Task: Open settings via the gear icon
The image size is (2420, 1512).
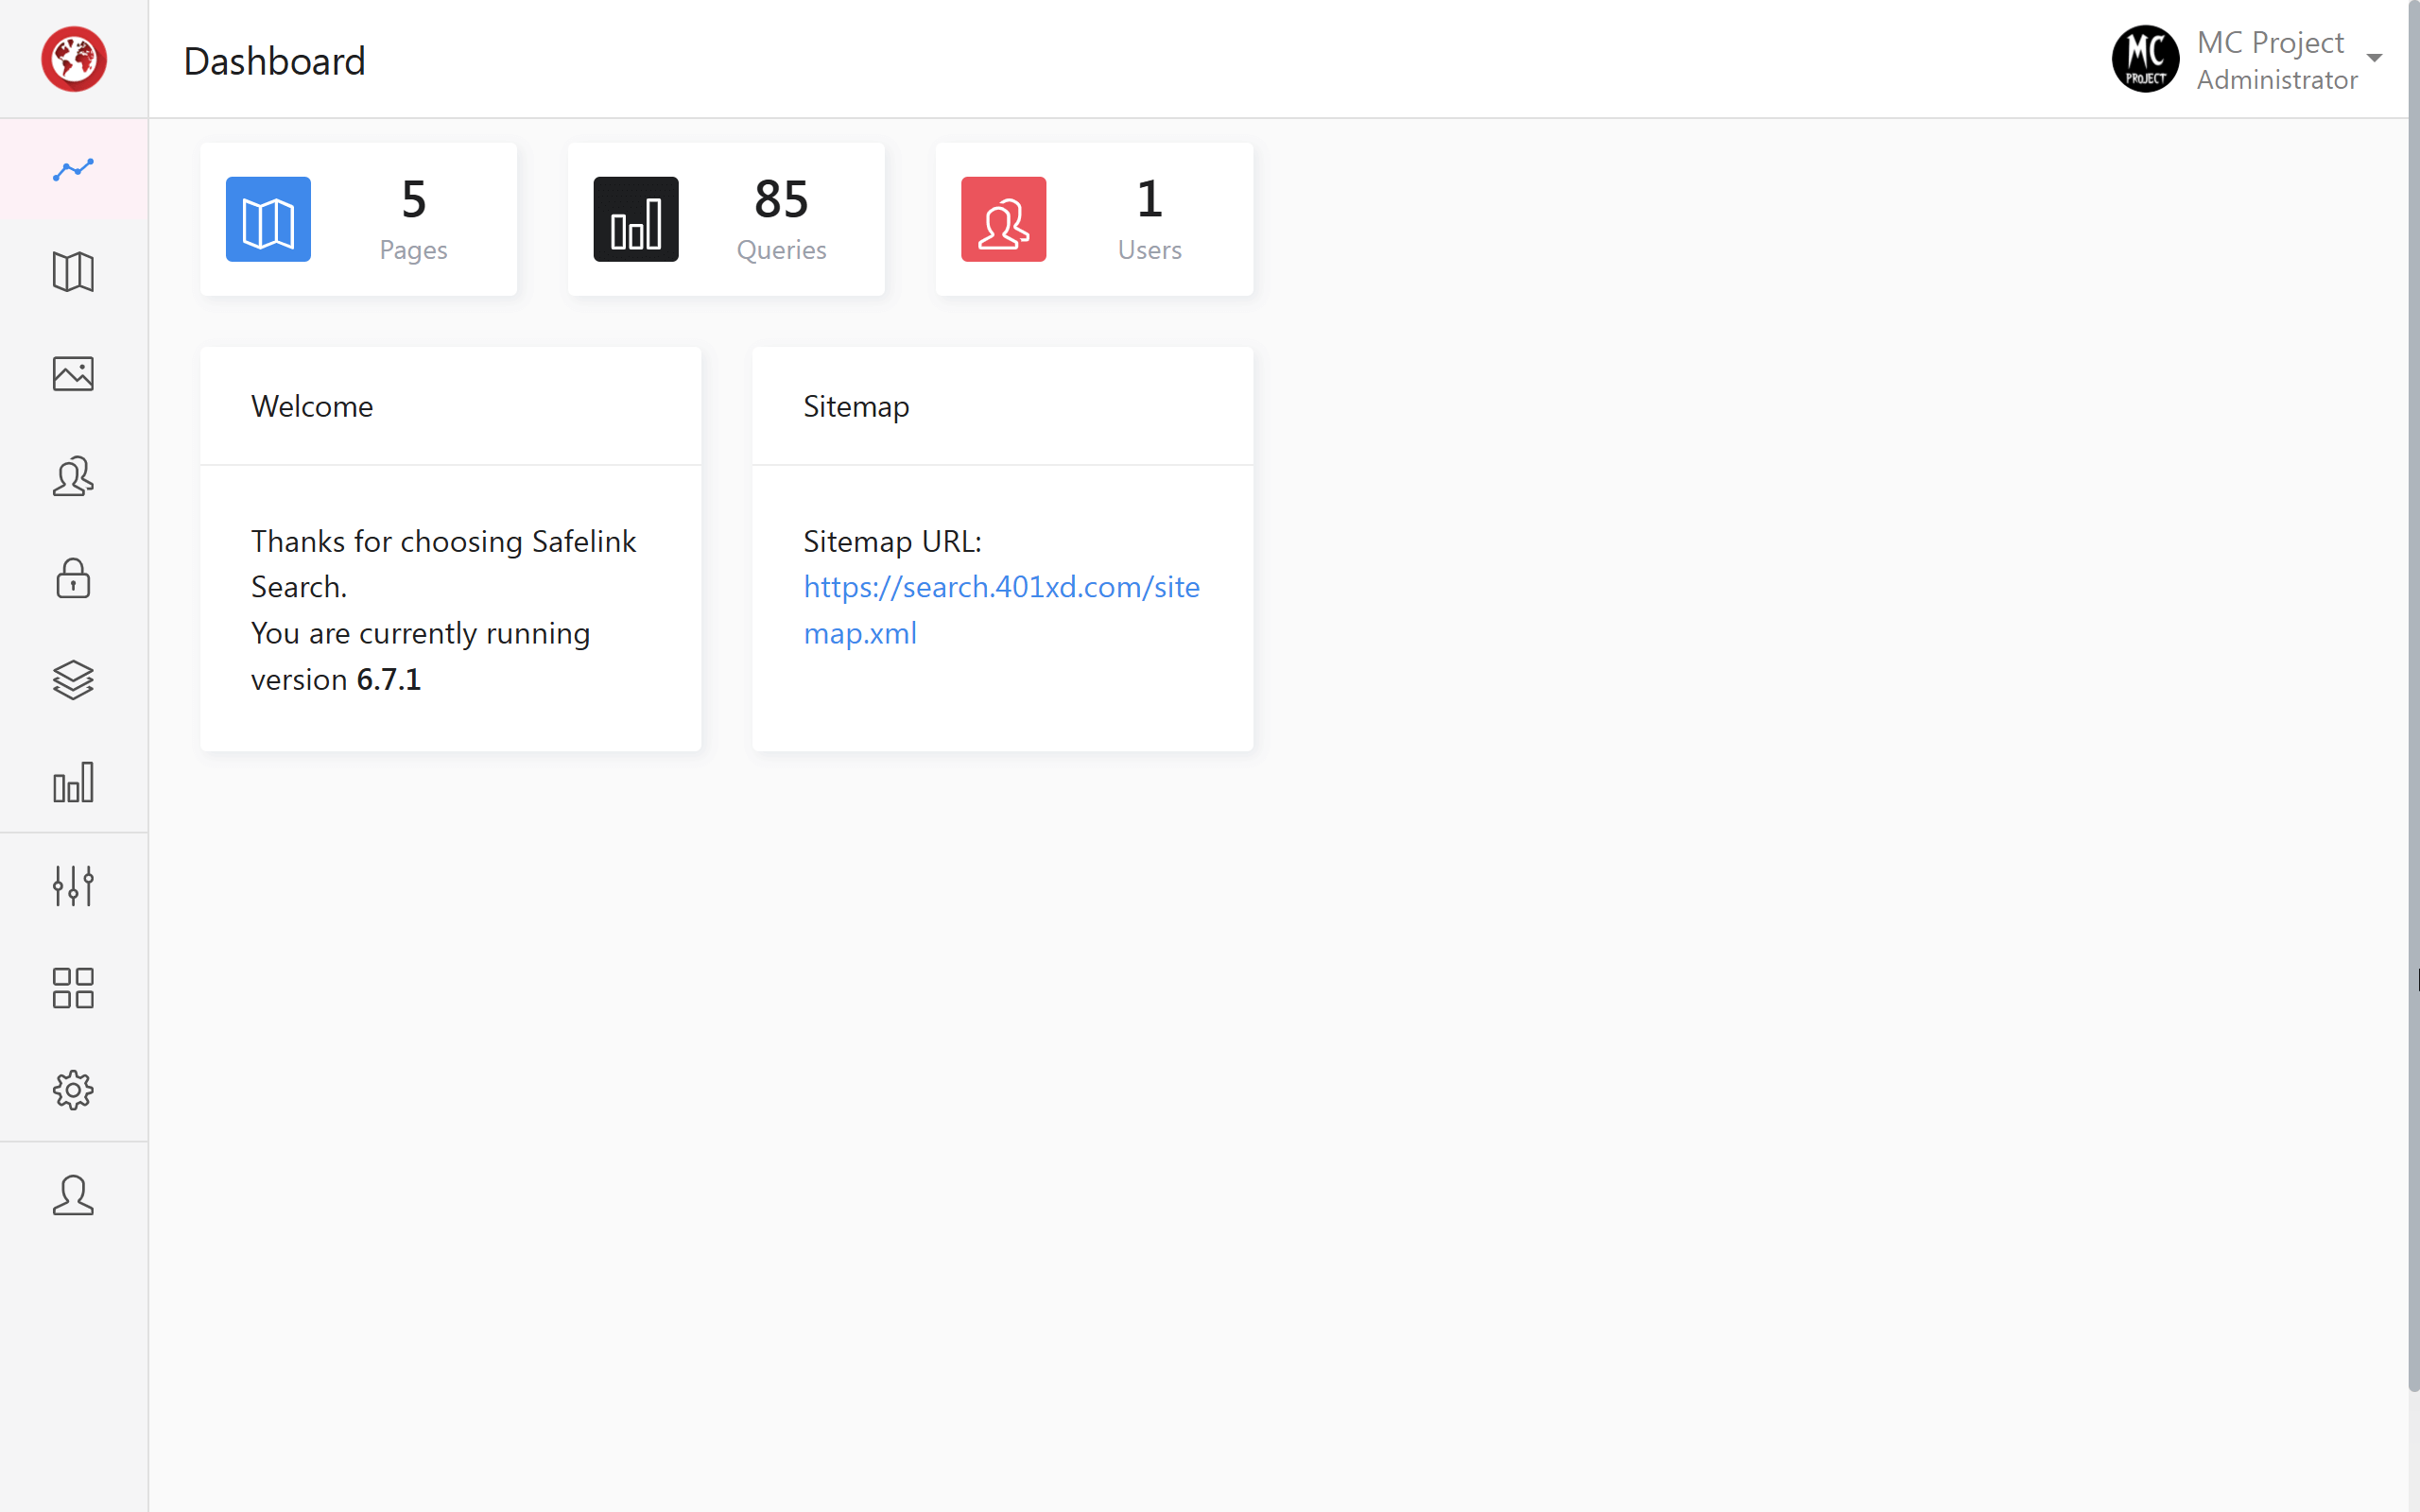Action: pos(72,1090)
